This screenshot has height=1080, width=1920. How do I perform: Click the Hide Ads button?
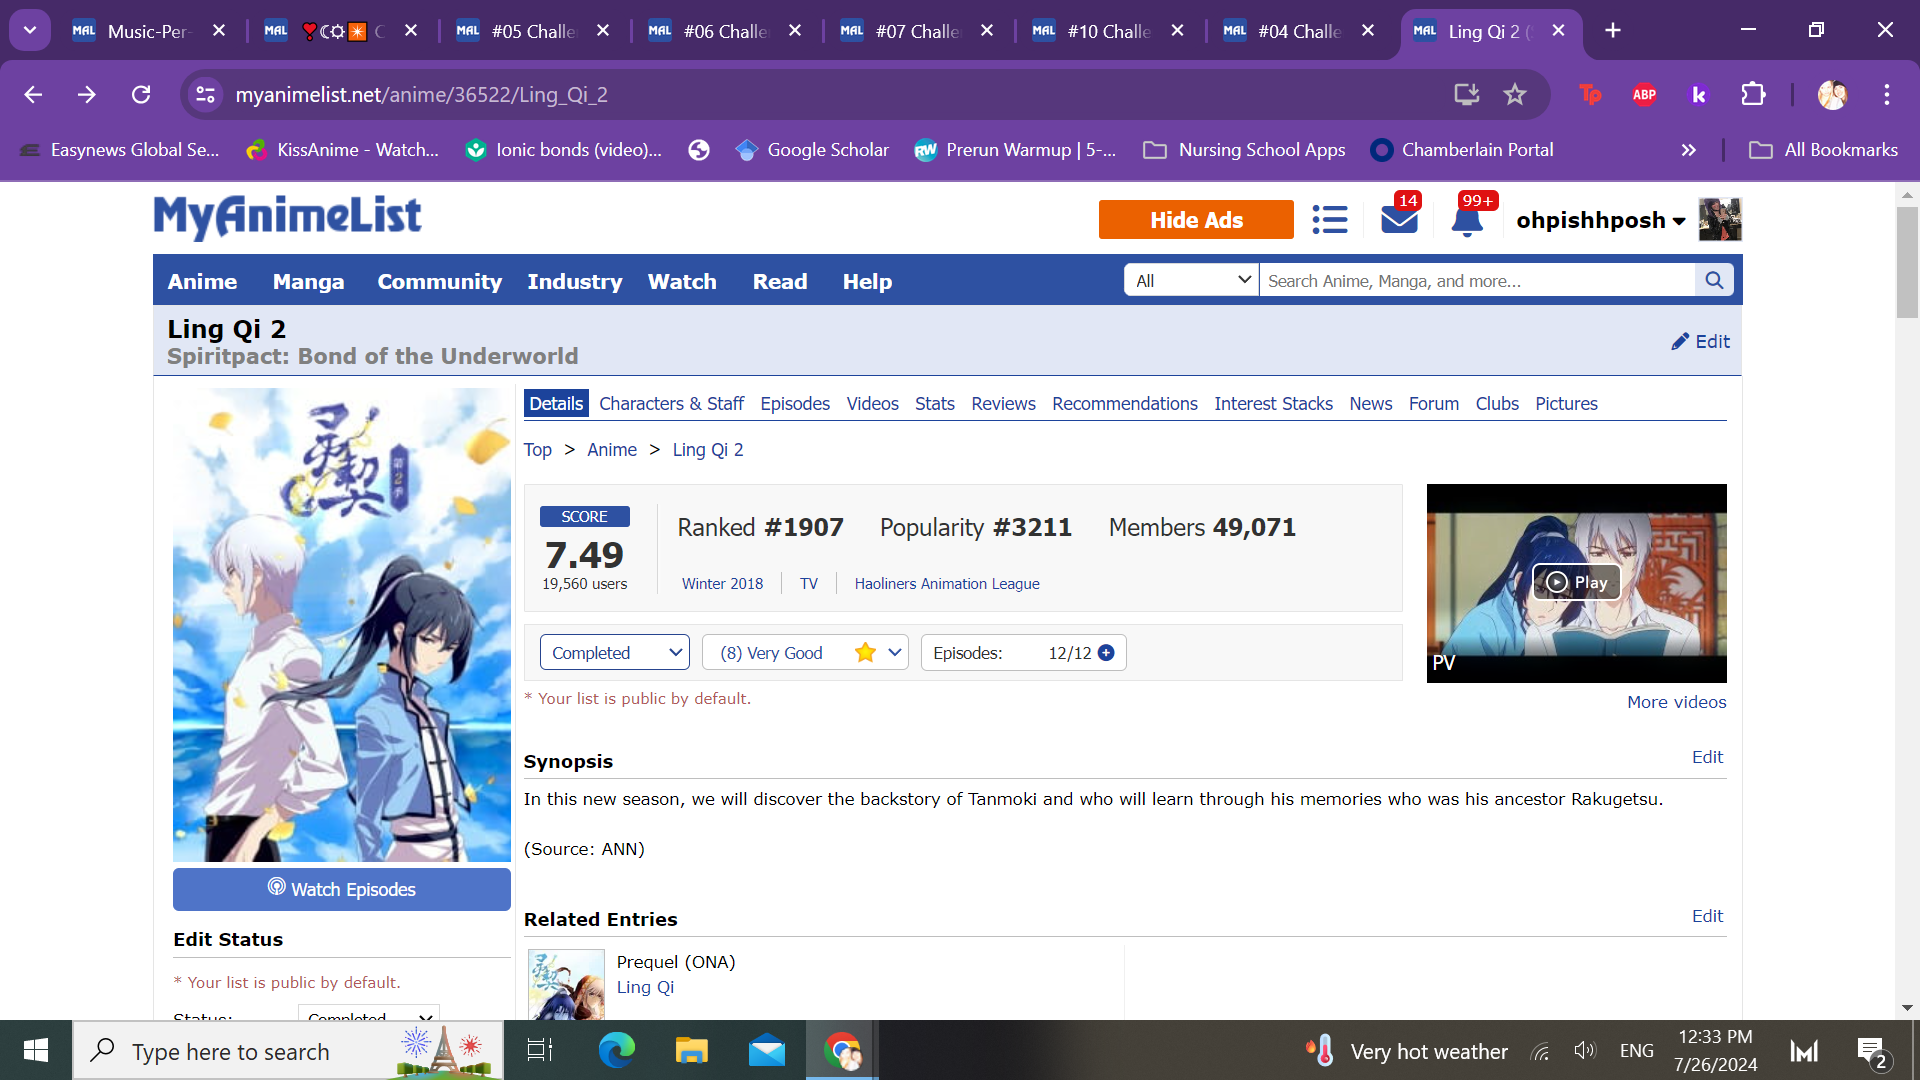[x=1196, y=220]
